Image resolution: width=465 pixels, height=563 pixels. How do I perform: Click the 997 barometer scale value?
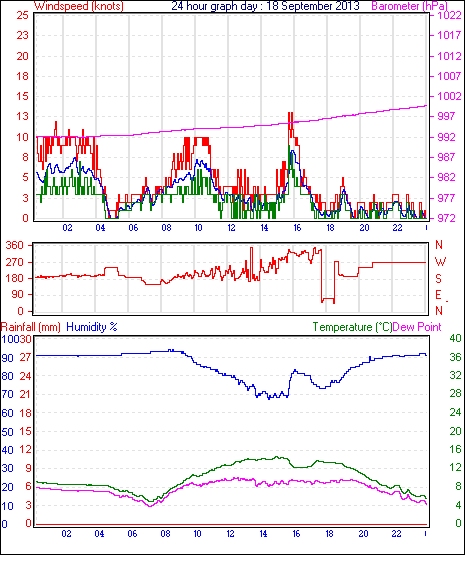point(446,116)
